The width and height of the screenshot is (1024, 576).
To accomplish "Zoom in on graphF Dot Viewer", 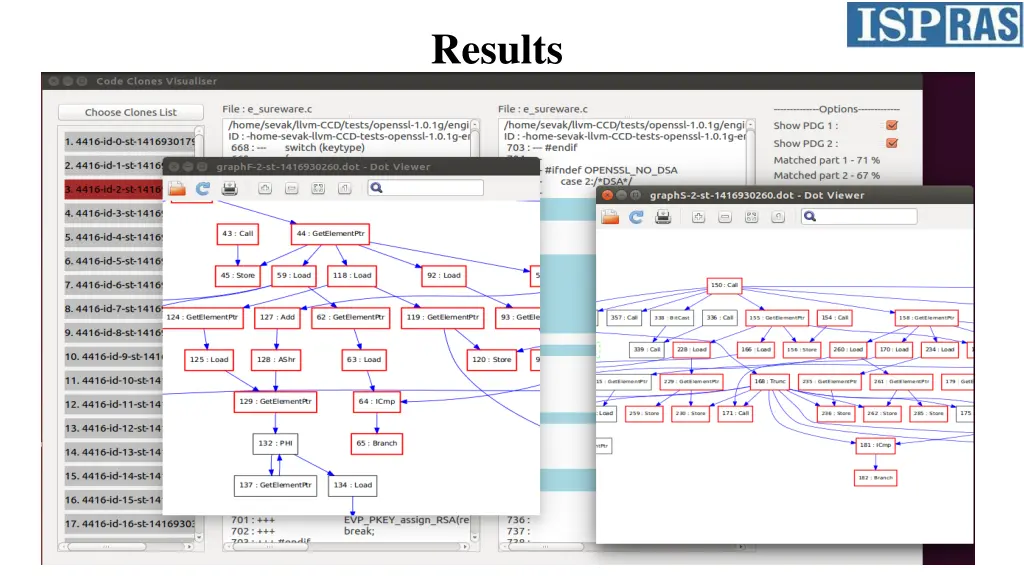I will 264,189.
